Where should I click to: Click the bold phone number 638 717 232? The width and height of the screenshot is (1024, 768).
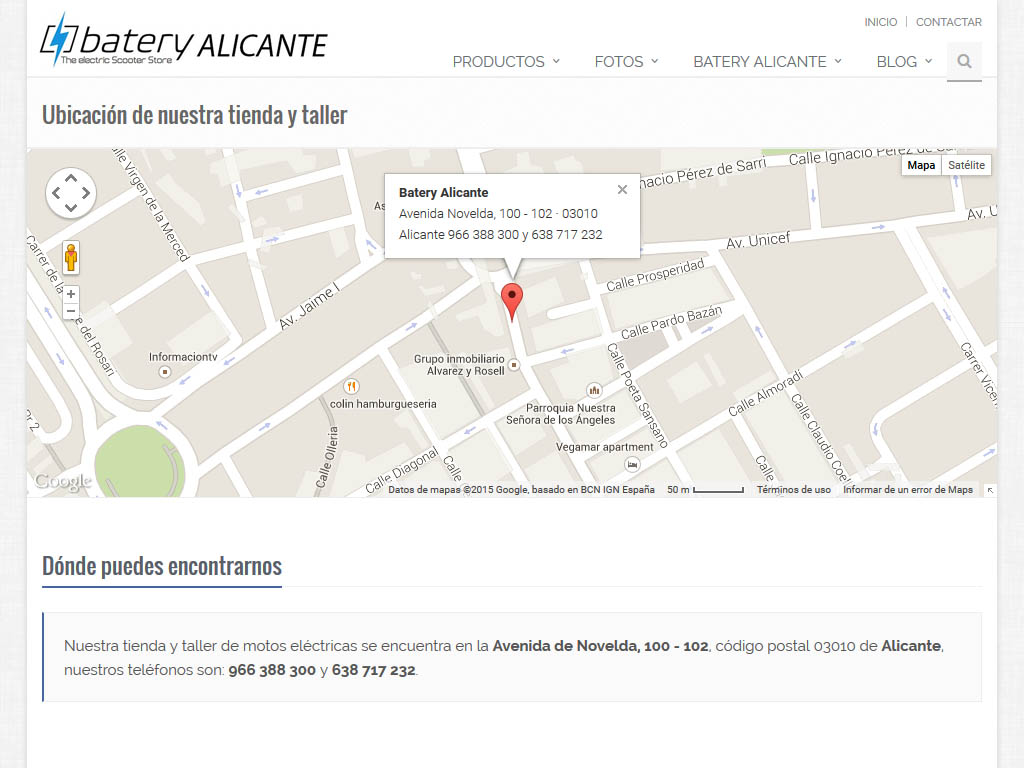(374, 670)
